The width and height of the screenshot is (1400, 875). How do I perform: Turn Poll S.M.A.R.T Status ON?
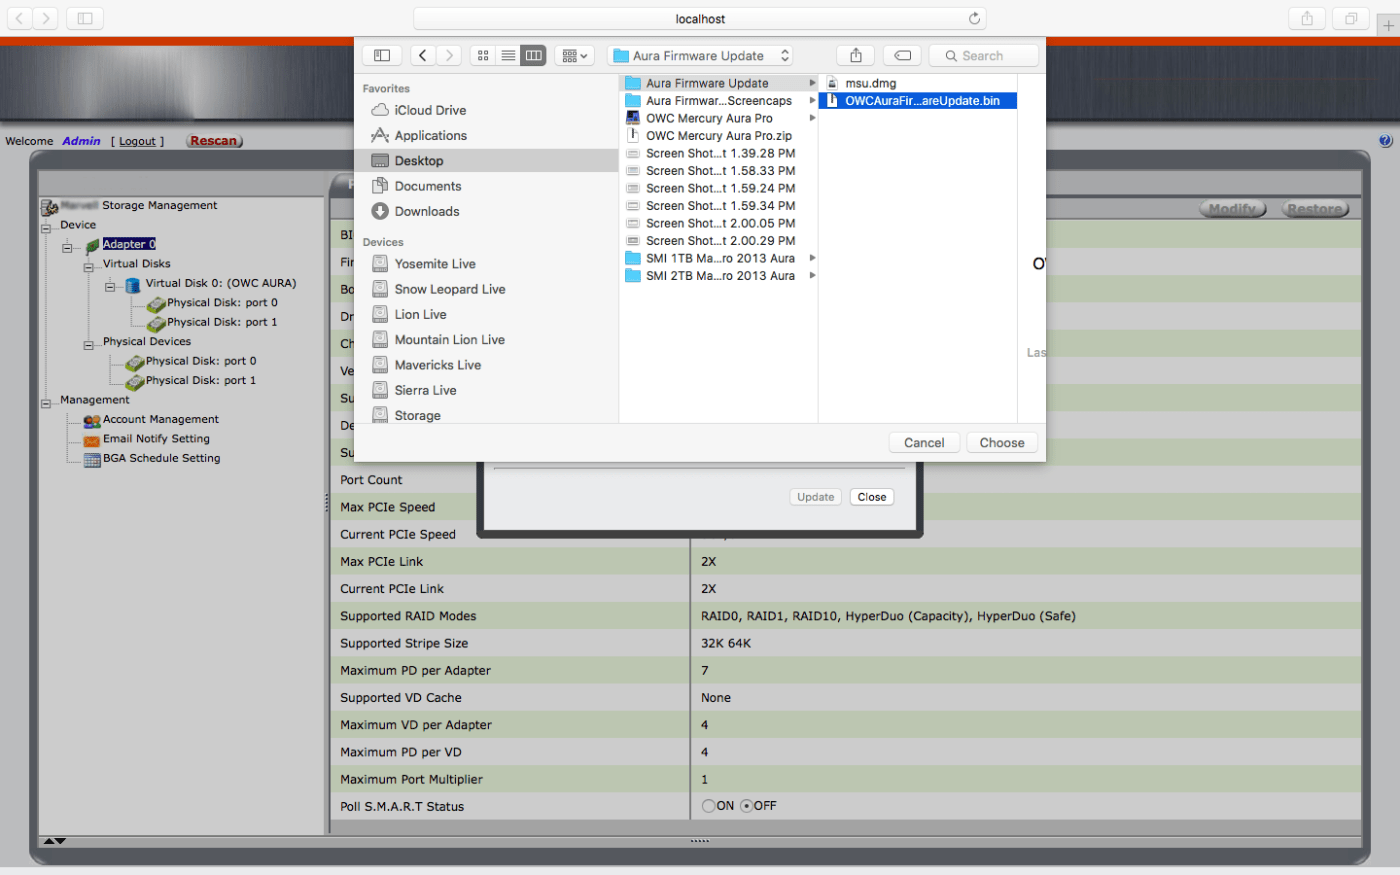coord(708,806)
